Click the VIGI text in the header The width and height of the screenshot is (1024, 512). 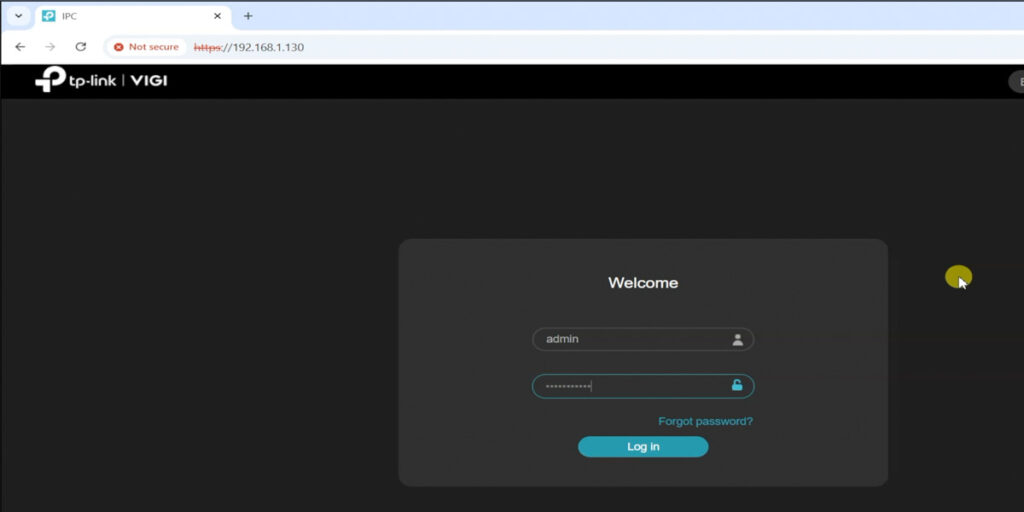pos(148,80)
